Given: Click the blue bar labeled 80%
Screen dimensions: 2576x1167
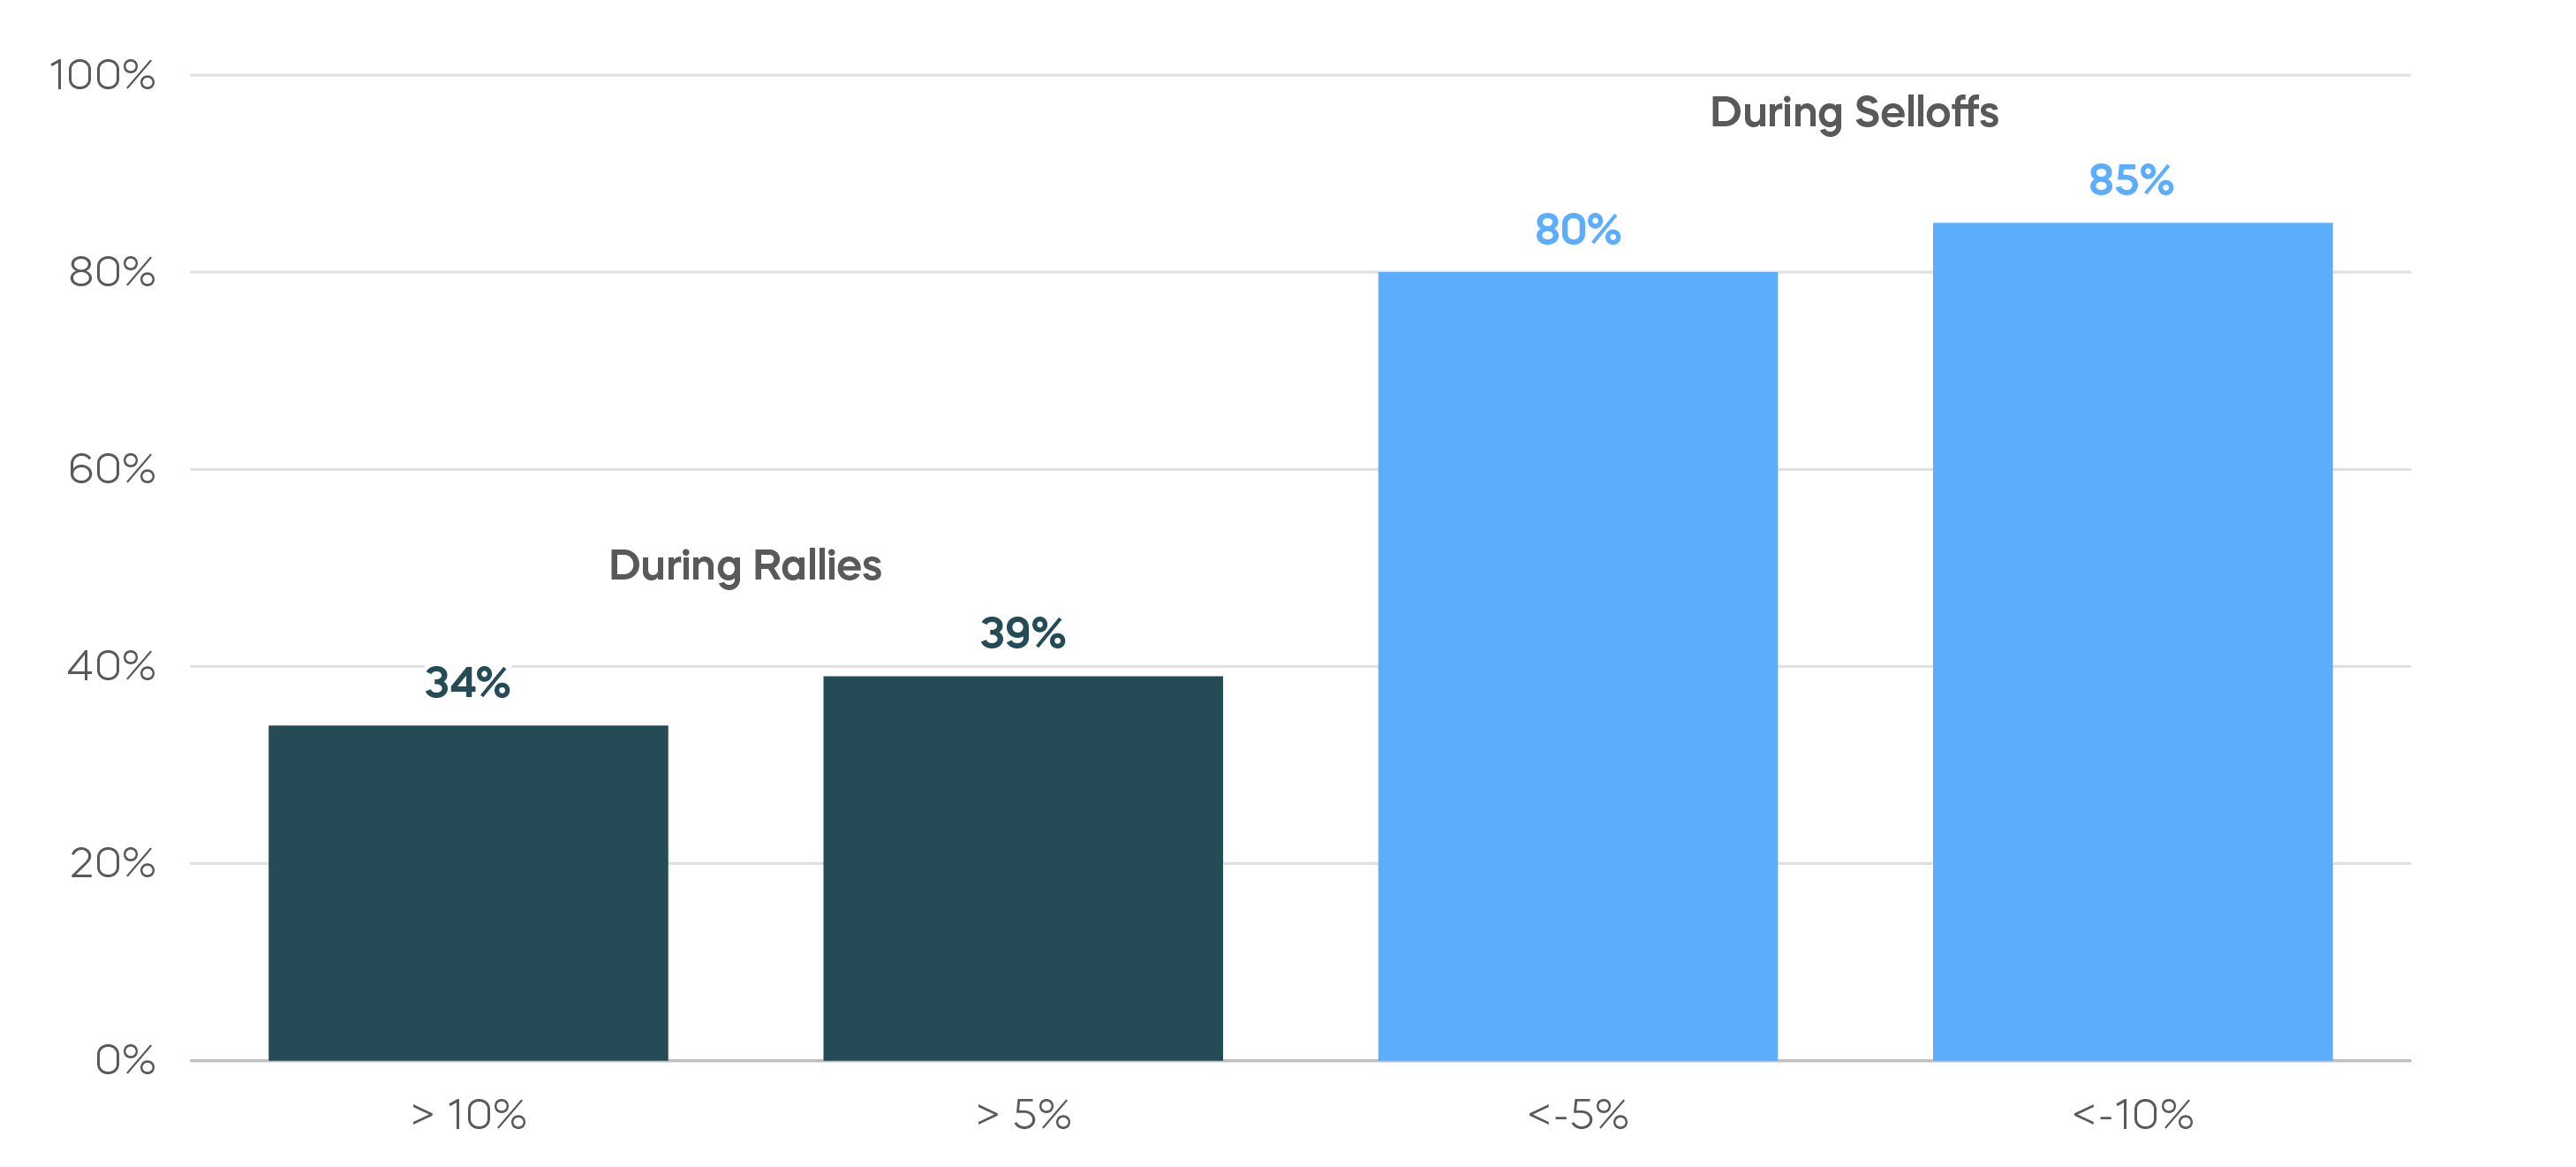Looking at the screenshot, I should pyautogui.click(x=1578, y=666).
